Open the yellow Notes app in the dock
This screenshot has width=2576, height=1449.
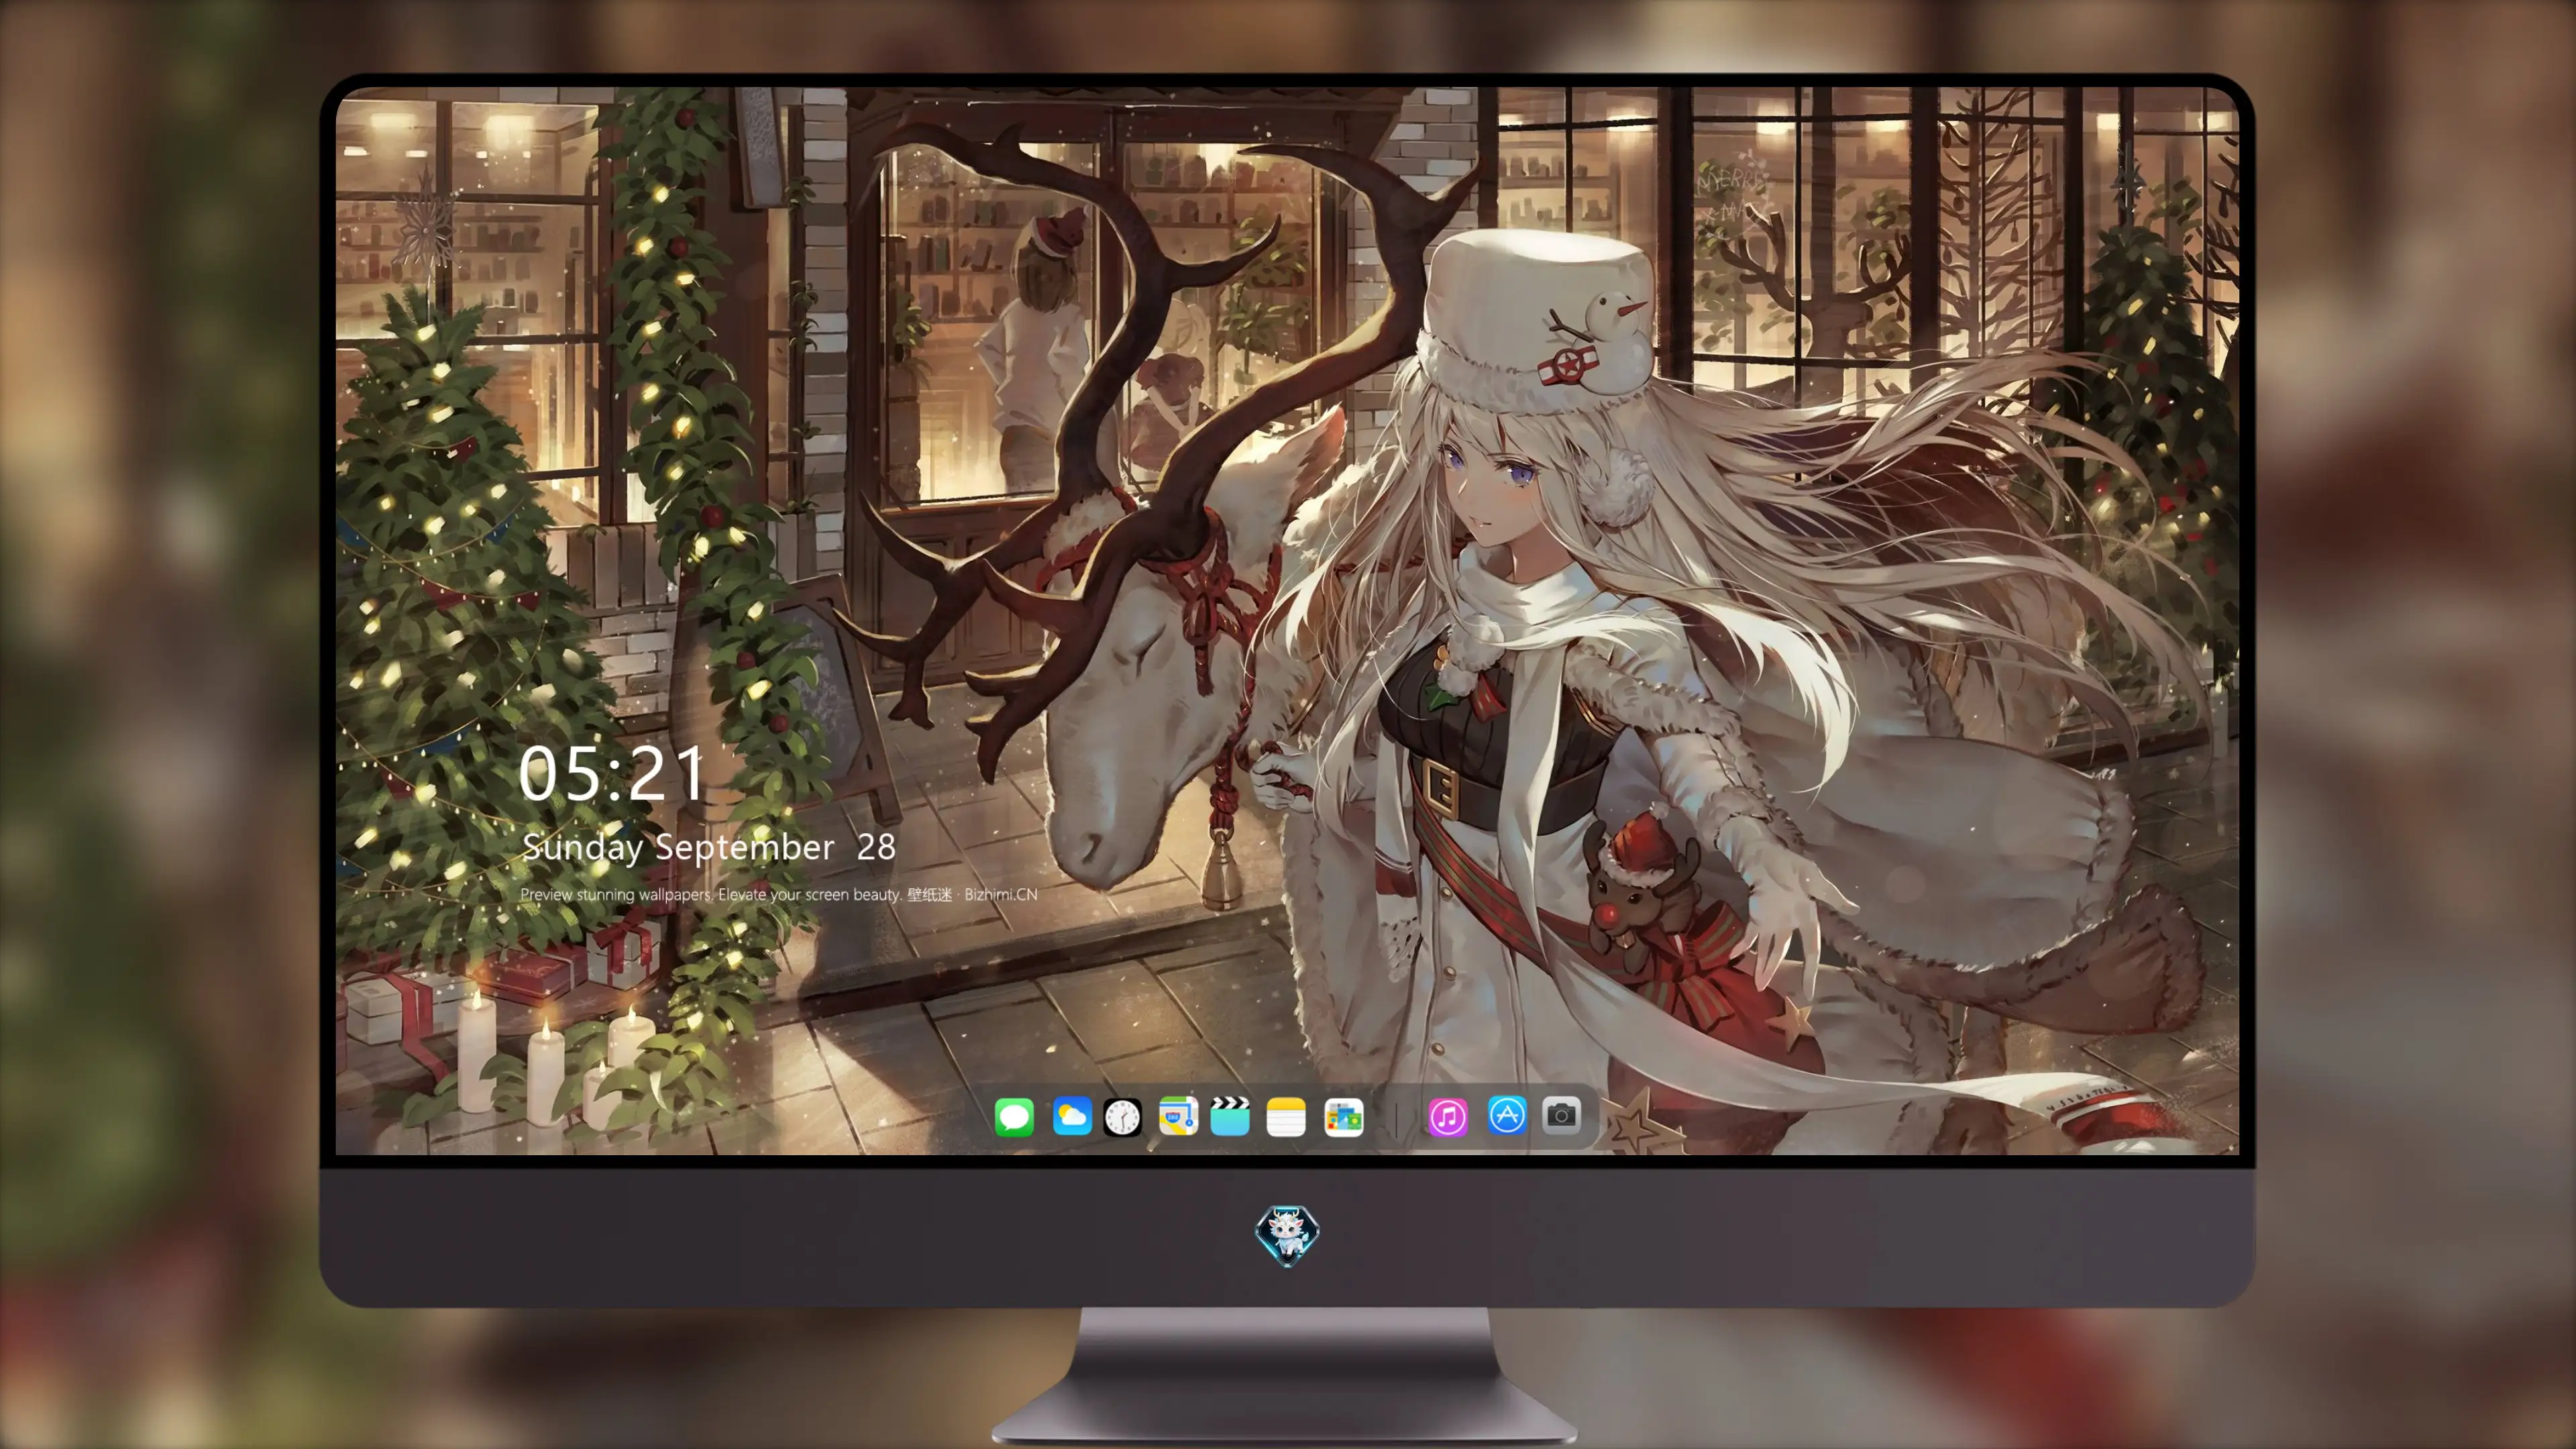pos(1286,1116)
